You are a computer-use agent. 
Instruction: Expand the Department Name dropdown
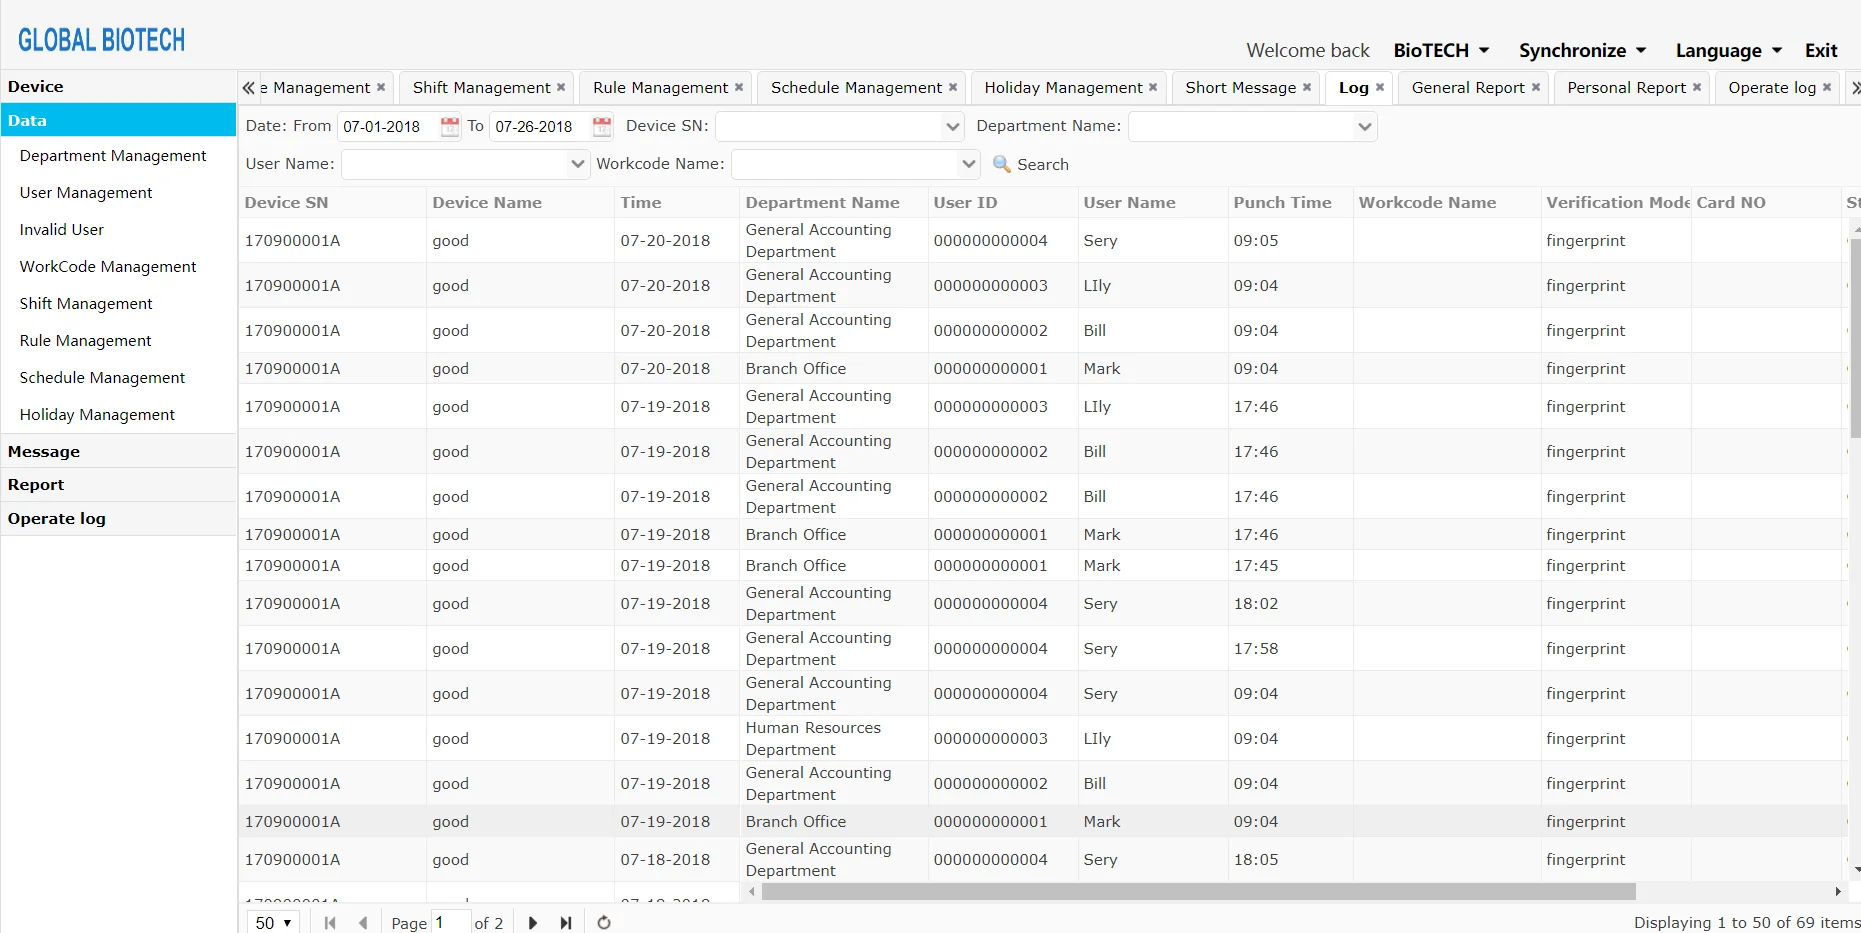tap(1364, 126)
